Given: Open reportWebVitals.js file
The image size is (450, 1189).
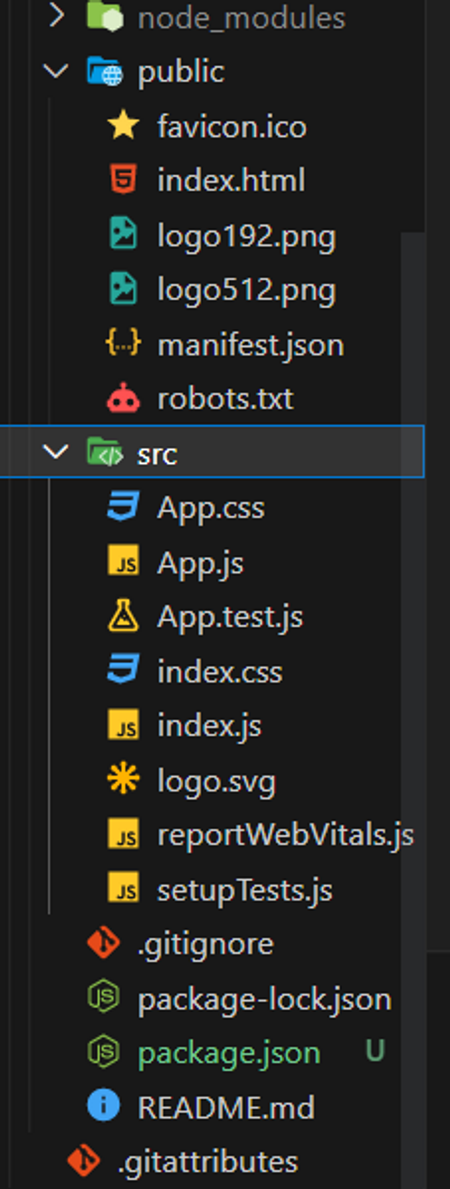Looking at the screenshot, I should click(285, 837).
